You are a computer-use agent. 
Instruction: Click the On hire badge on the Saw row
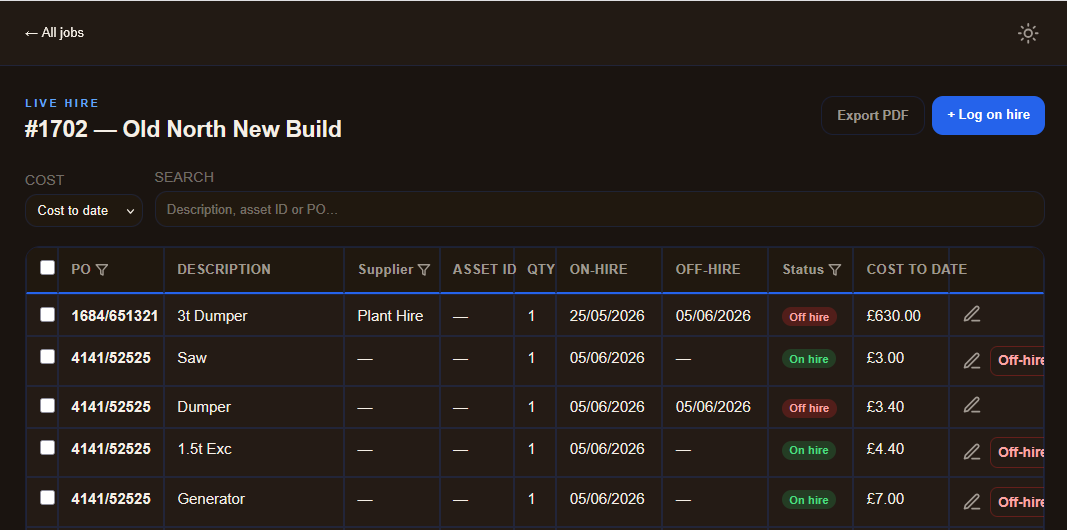[809, 359]
